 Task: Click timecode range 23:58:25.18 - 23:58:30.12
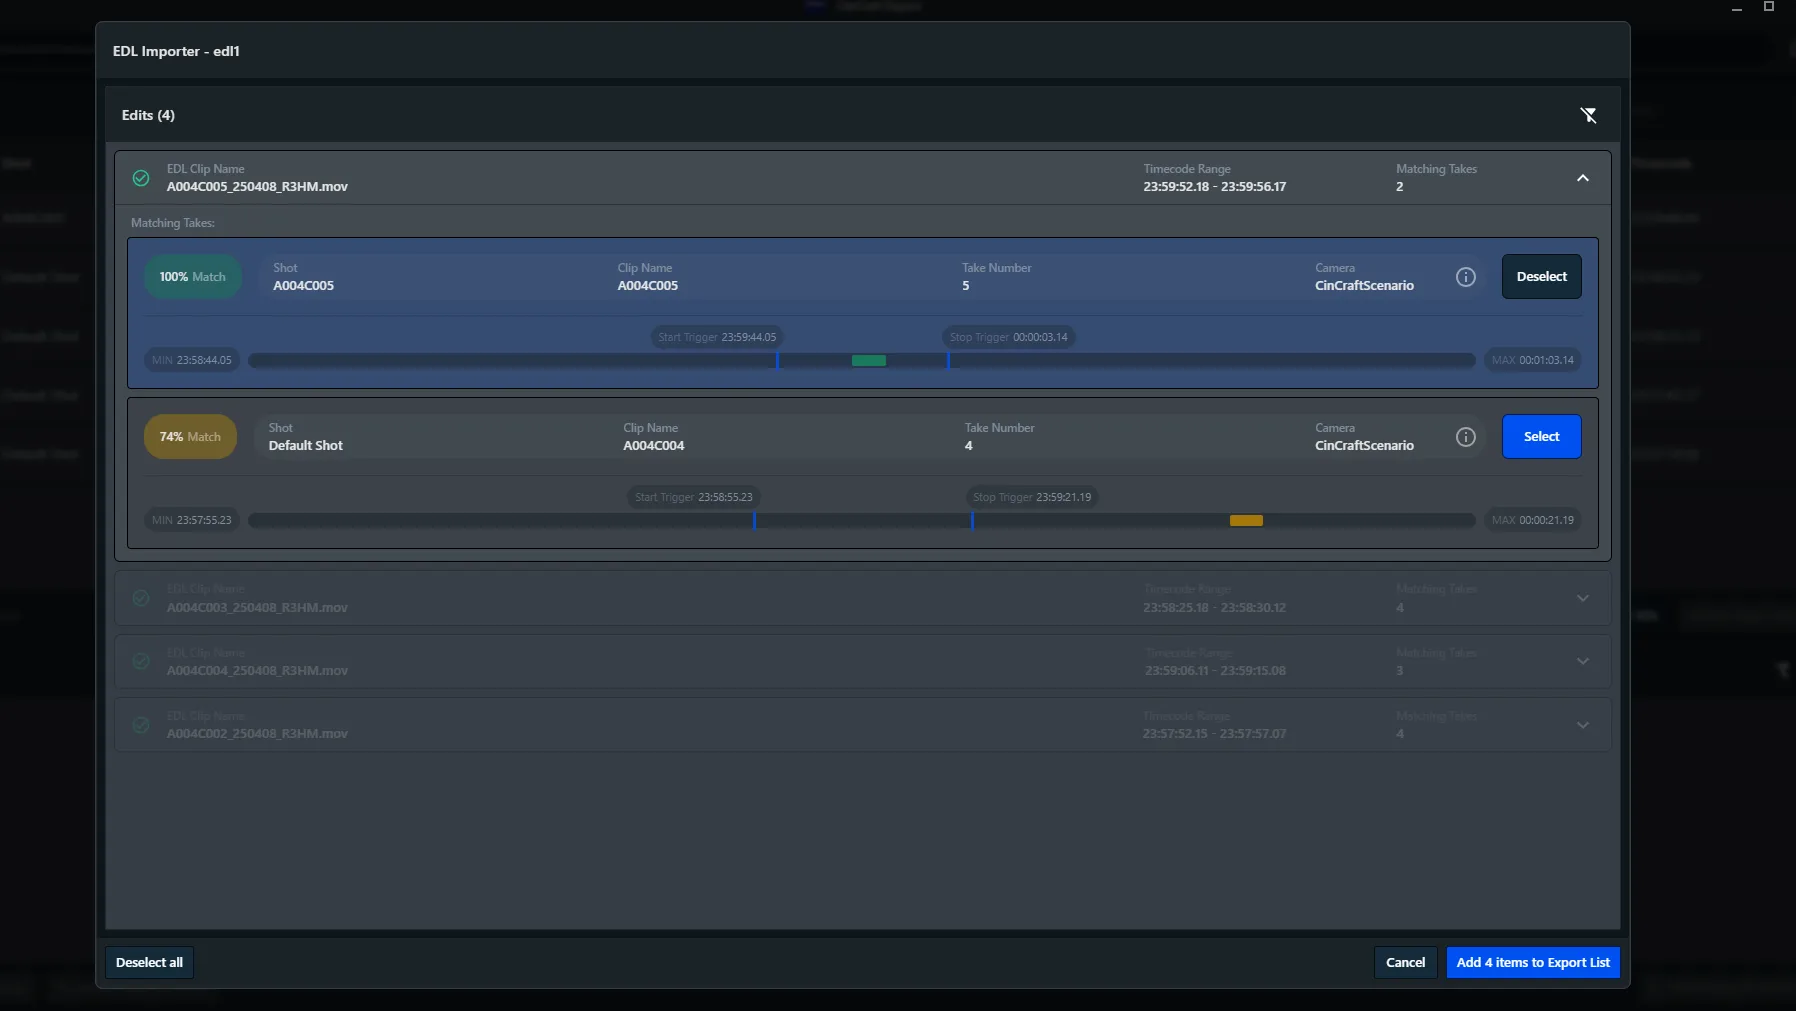(1214, 608)
